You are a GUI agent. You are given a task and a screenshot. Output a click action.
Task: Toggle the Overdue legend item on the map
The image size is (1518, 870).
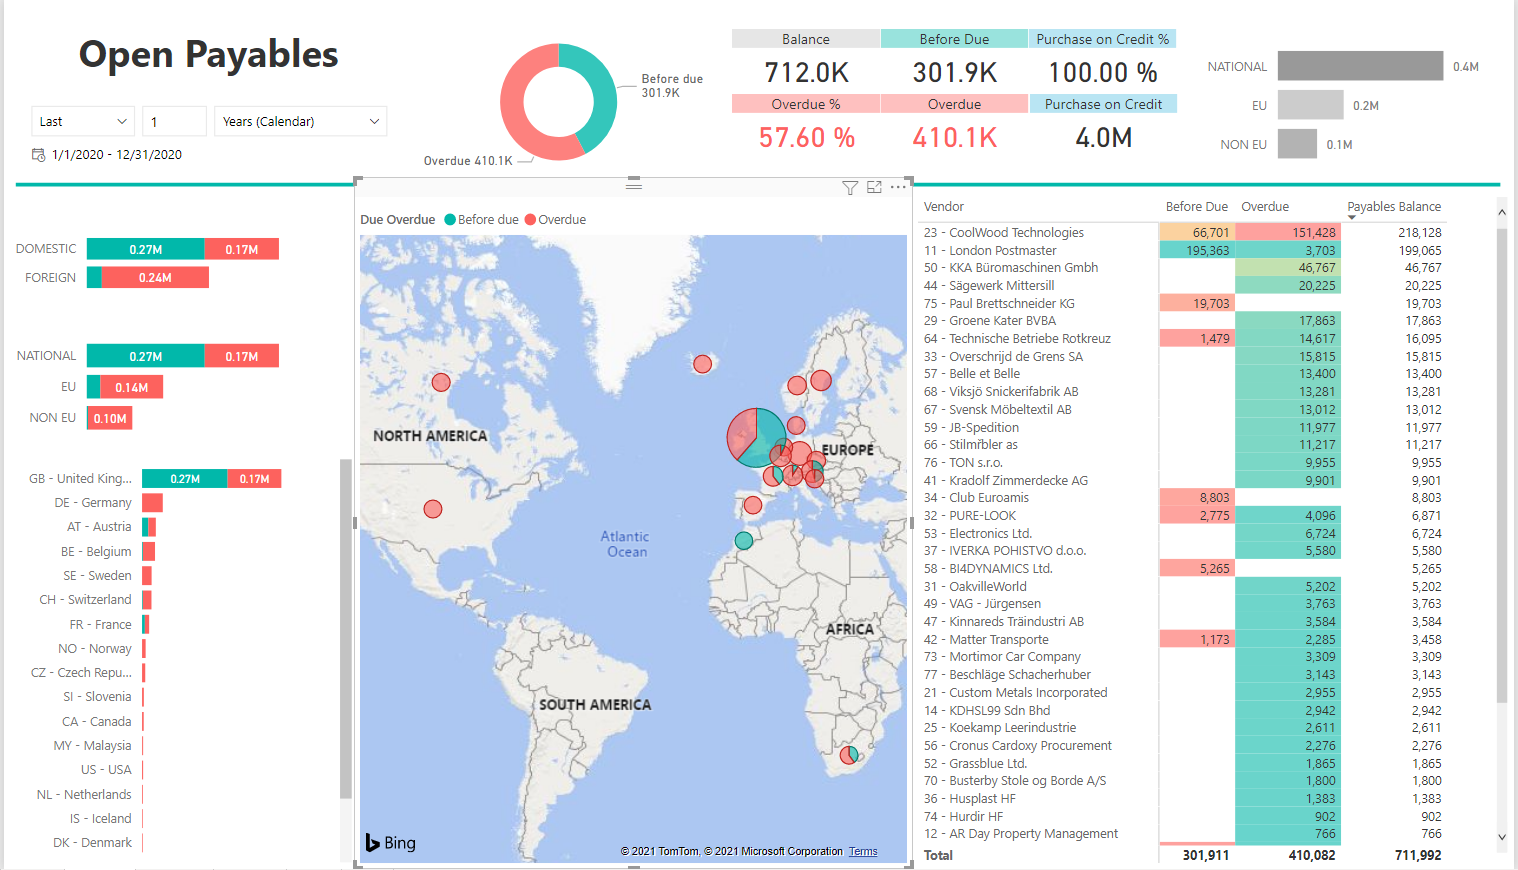point(556,220)
